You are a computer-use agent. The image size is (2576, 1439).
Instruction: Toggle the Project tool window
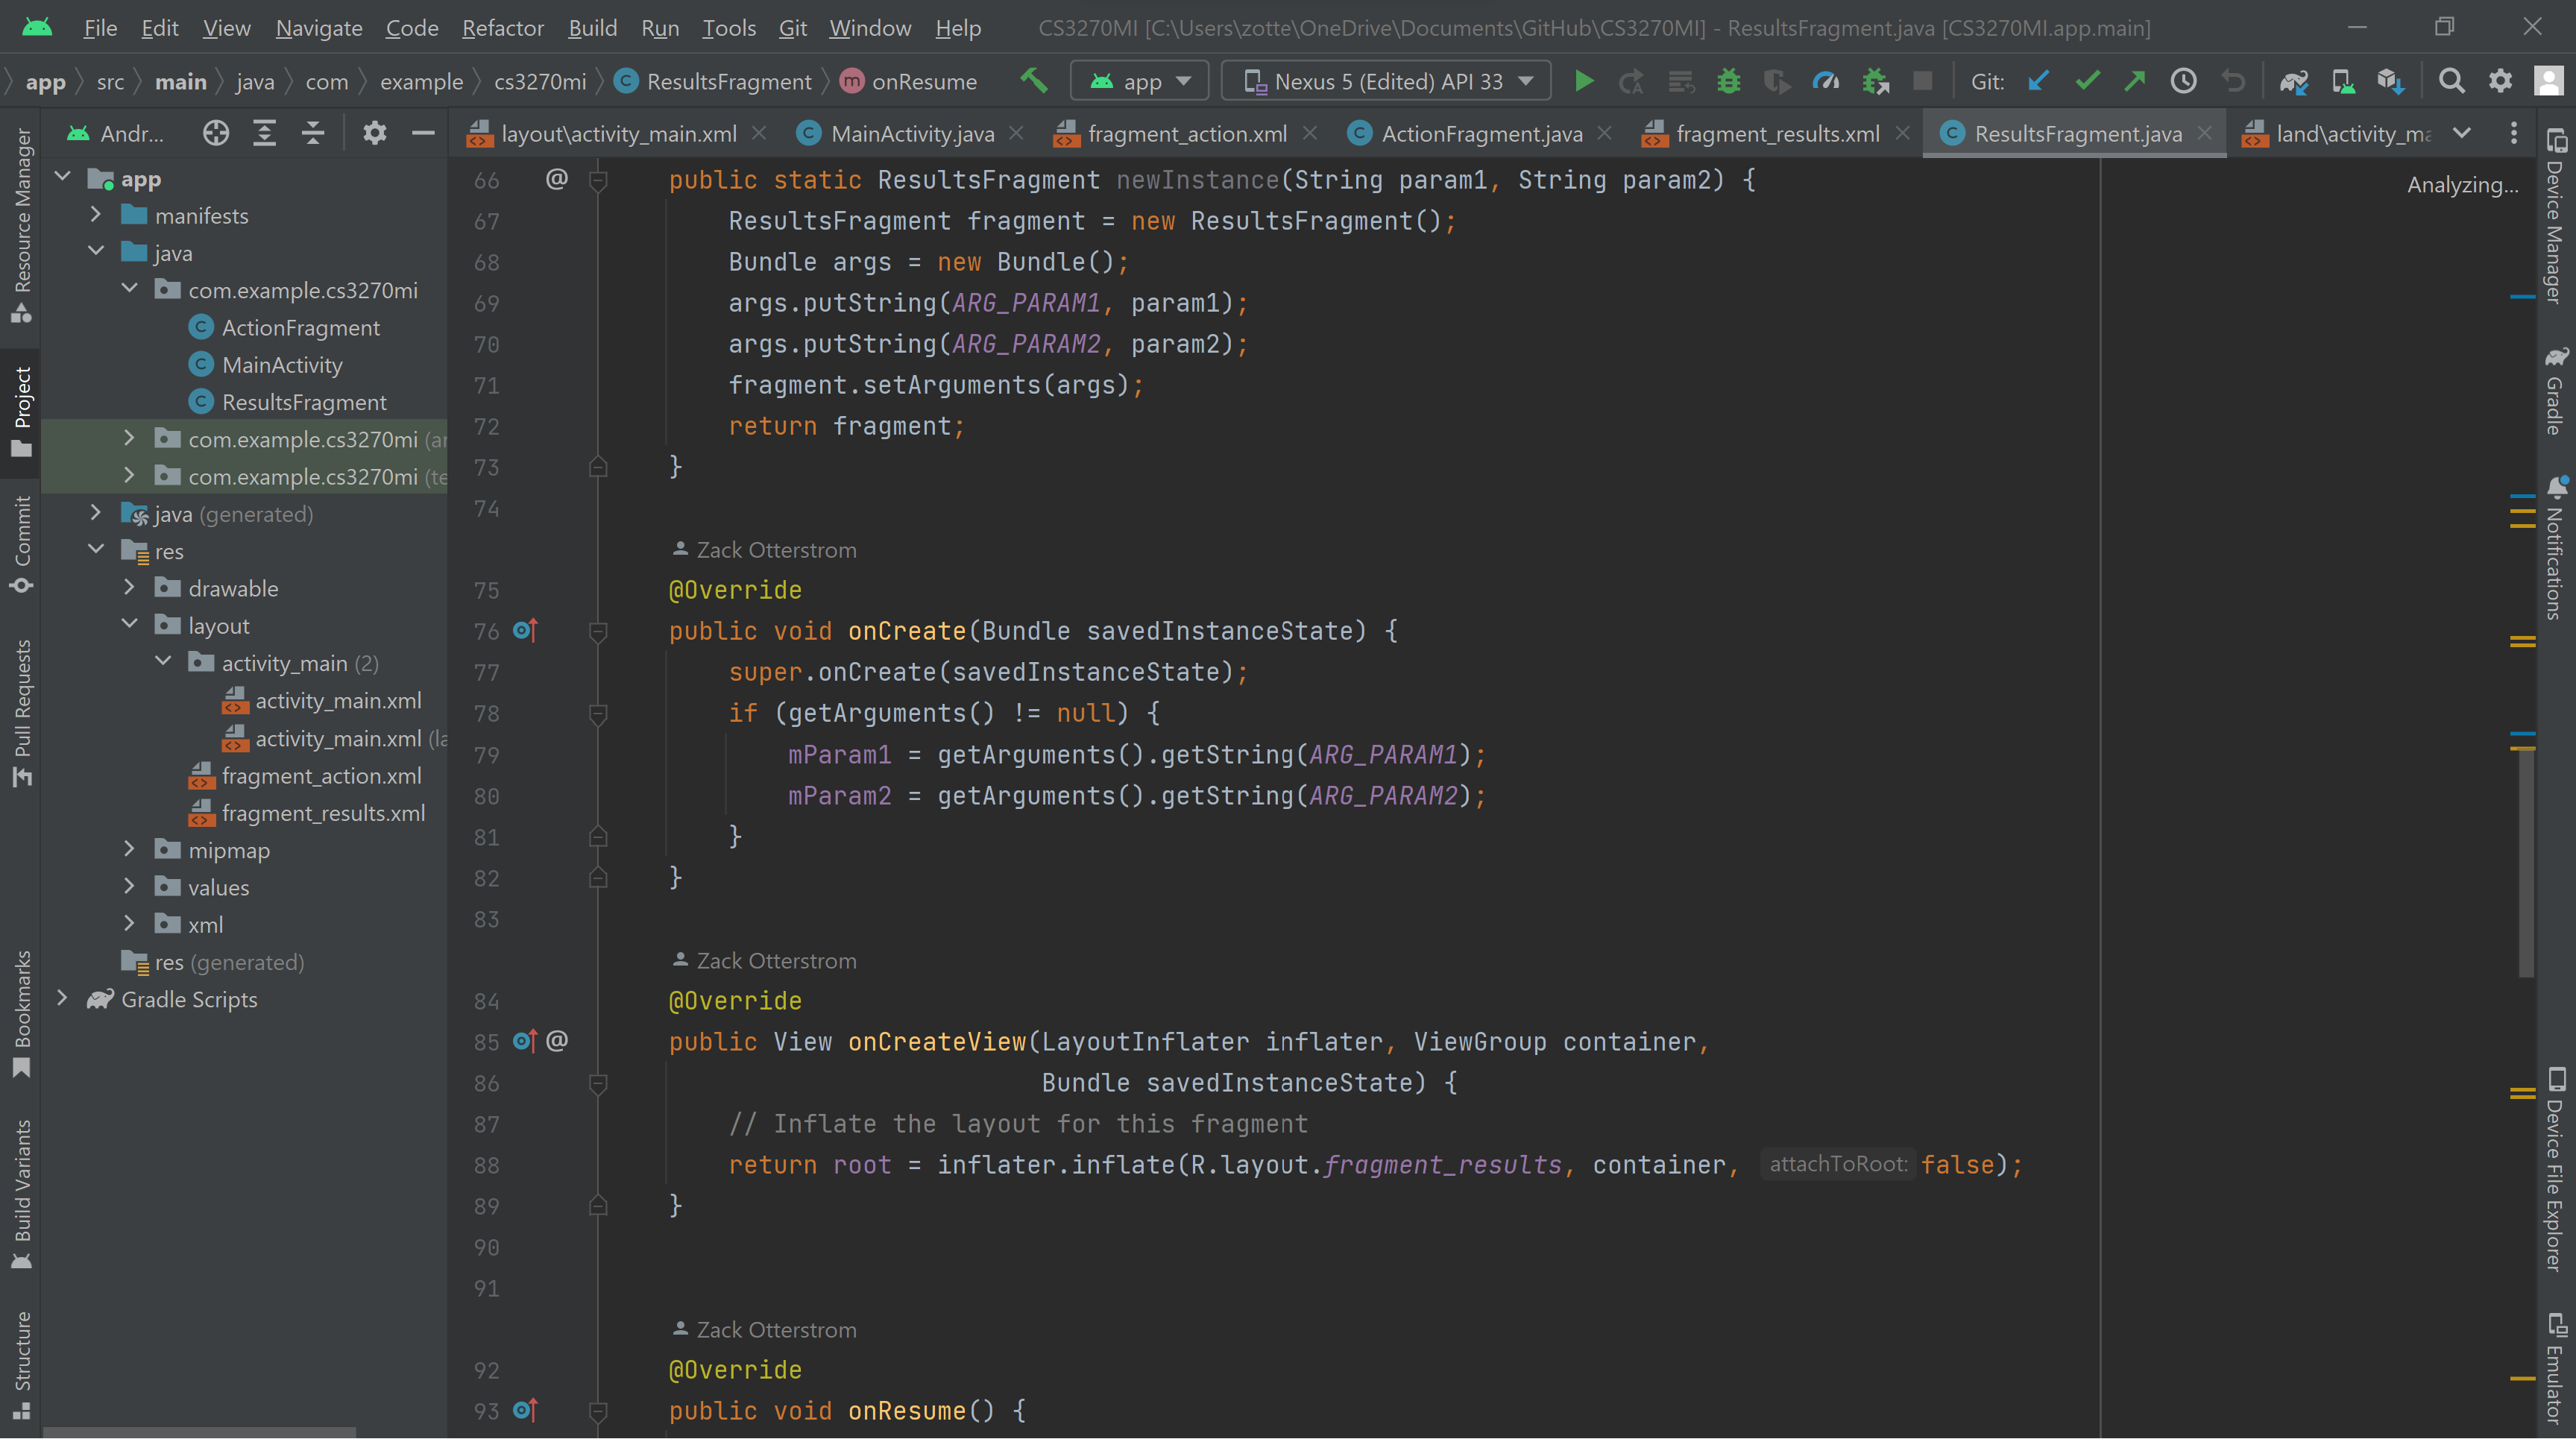tap(22, 412)
